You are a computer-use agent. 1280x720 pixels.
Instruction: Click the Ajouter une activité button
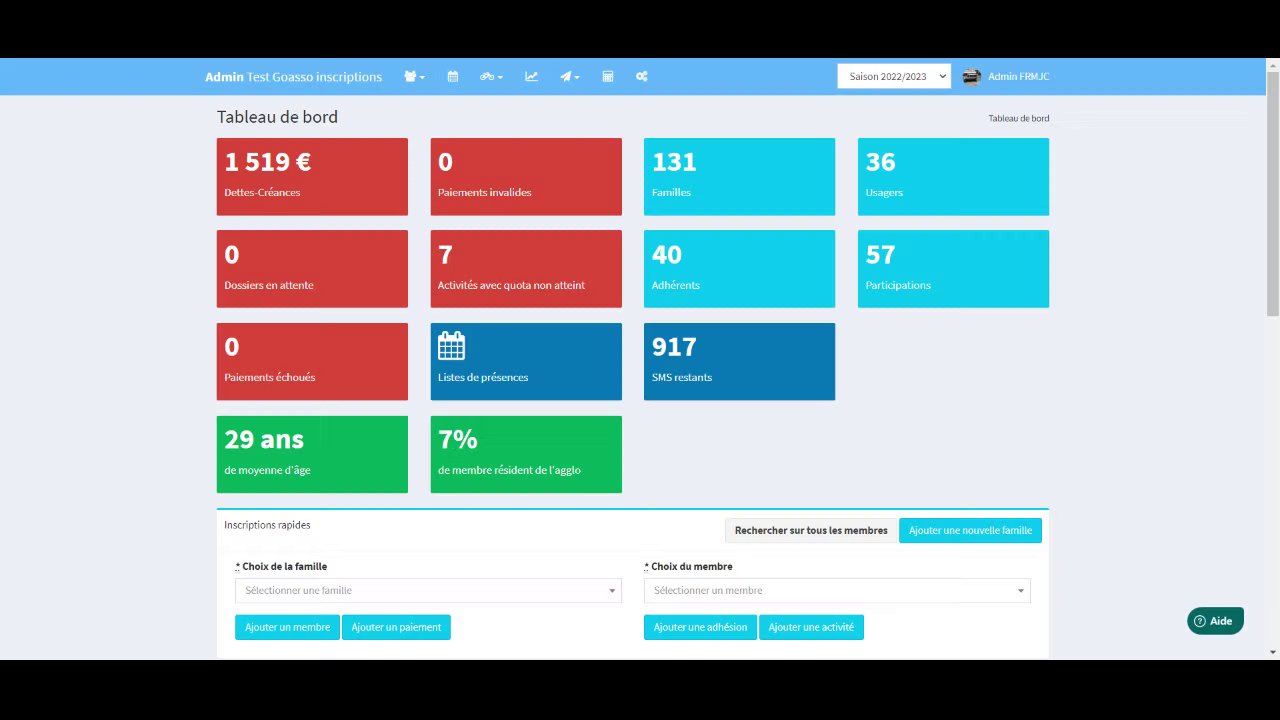pyautogui.click(x=811, y=627)
